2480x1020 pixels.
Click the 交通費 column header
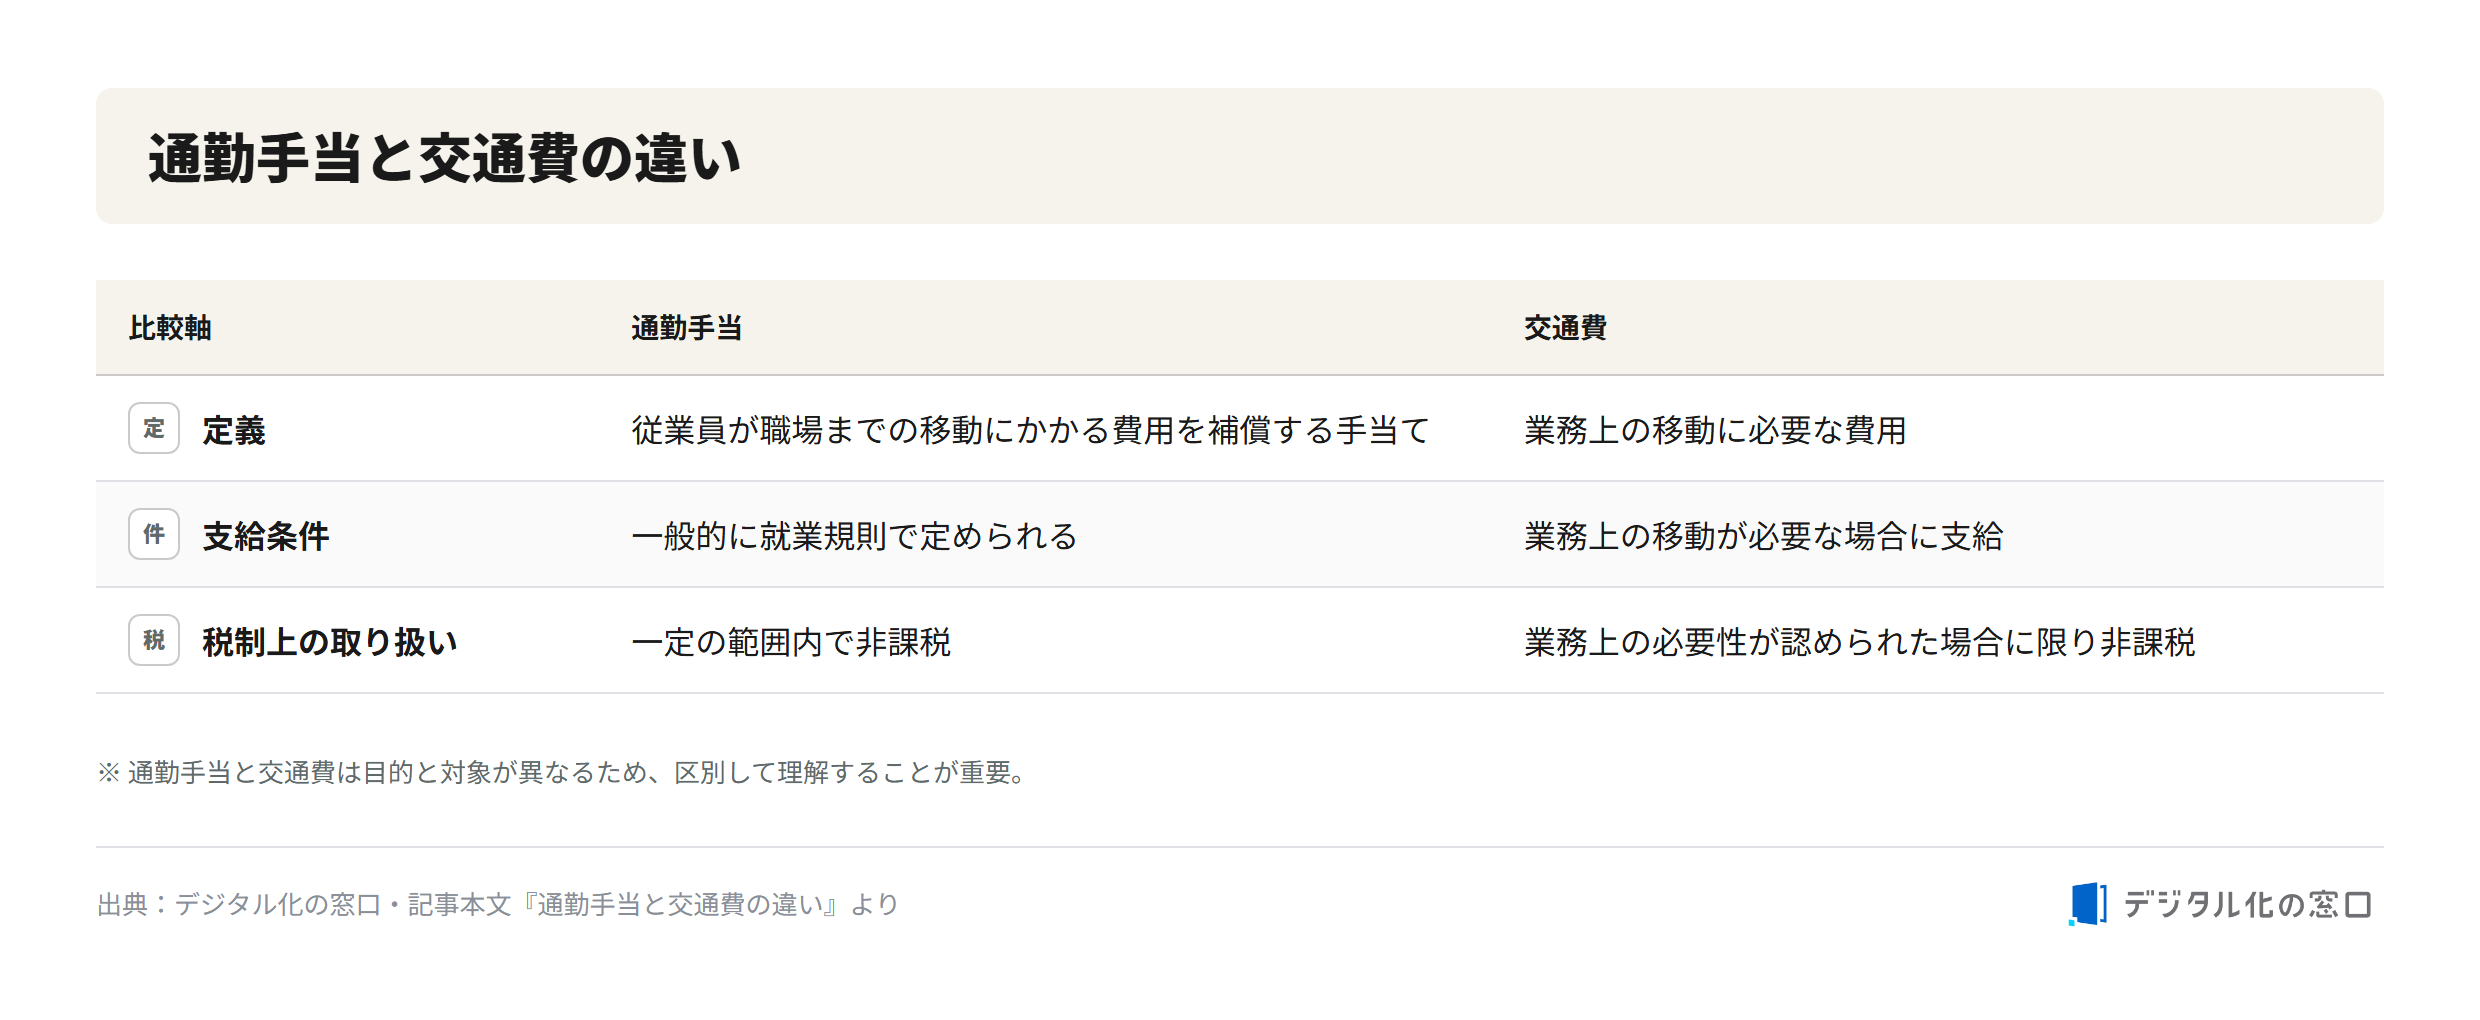[x=1565, y=327]
